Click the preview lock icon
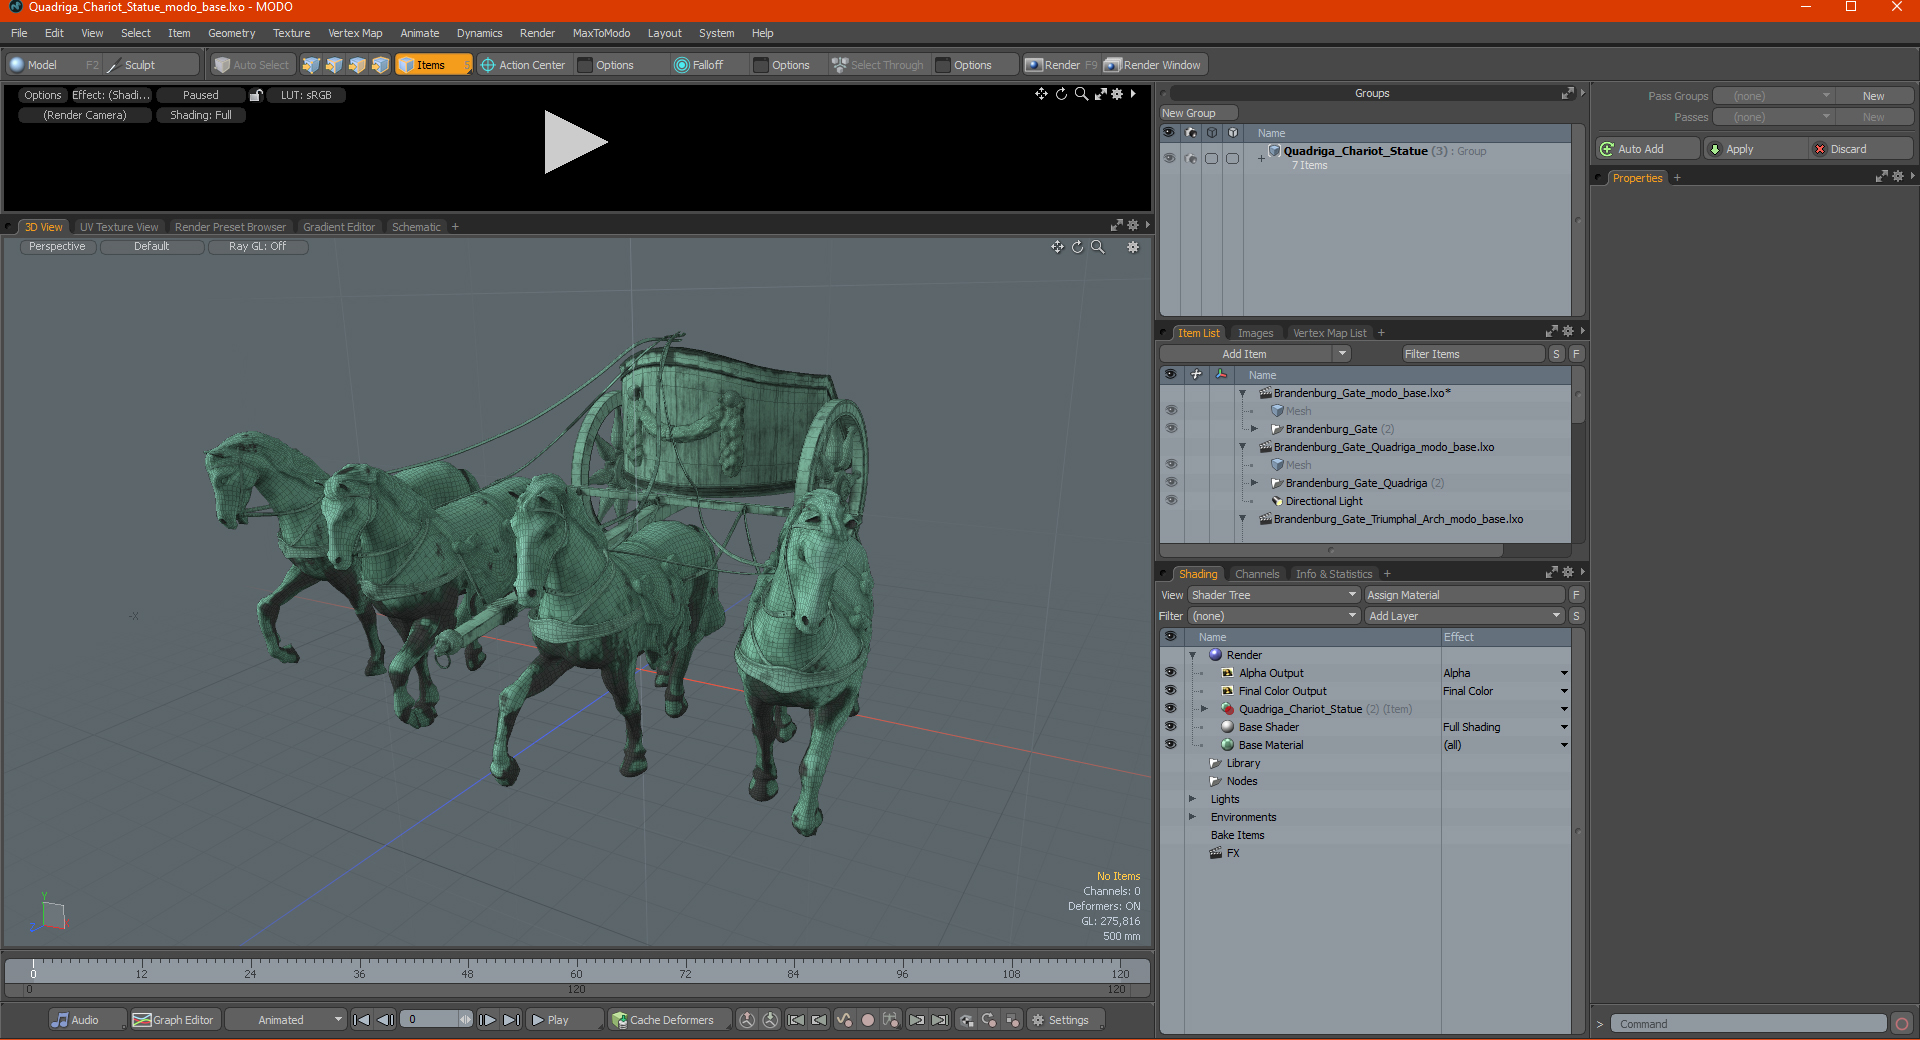 [256, 95]
